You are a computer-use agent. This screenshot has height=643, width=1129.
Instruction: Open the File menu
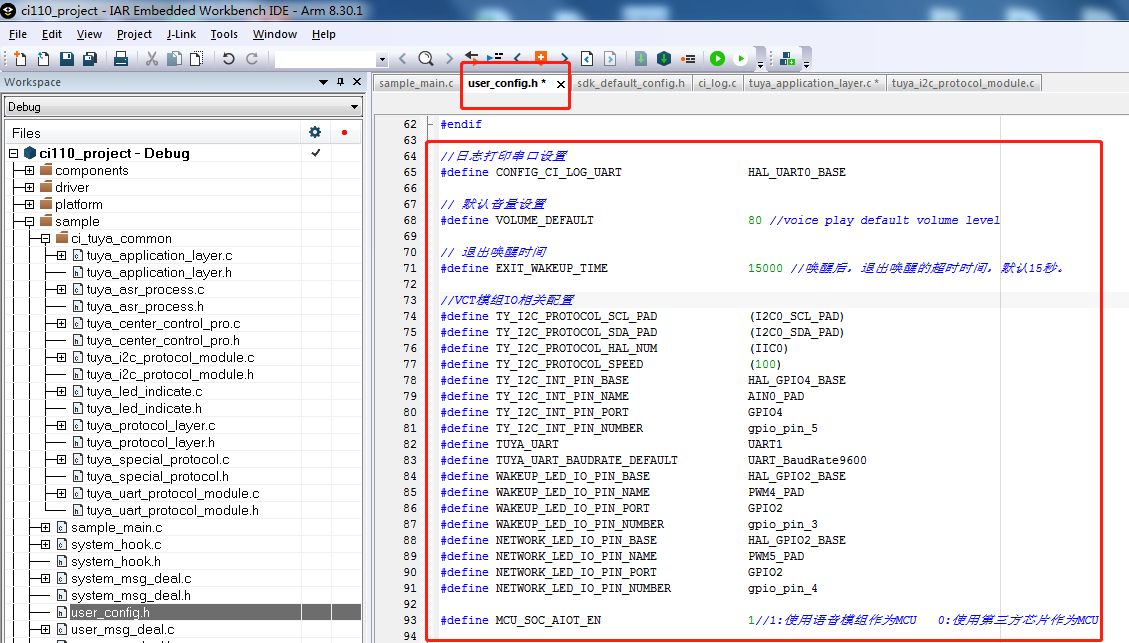[18, 34]
